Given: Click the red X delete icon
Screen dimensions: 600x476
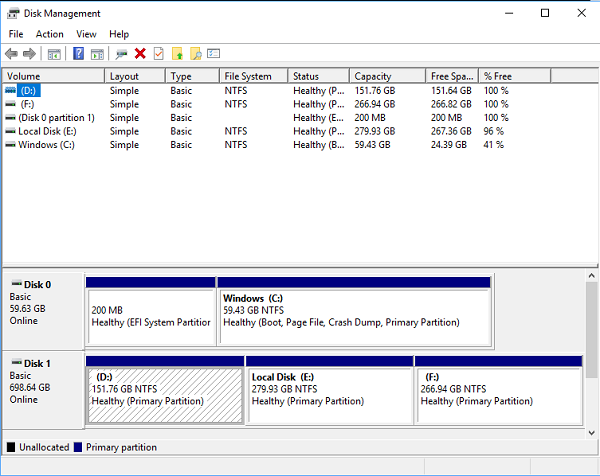Looking at the screenshot, I should [x=140, y=54].
